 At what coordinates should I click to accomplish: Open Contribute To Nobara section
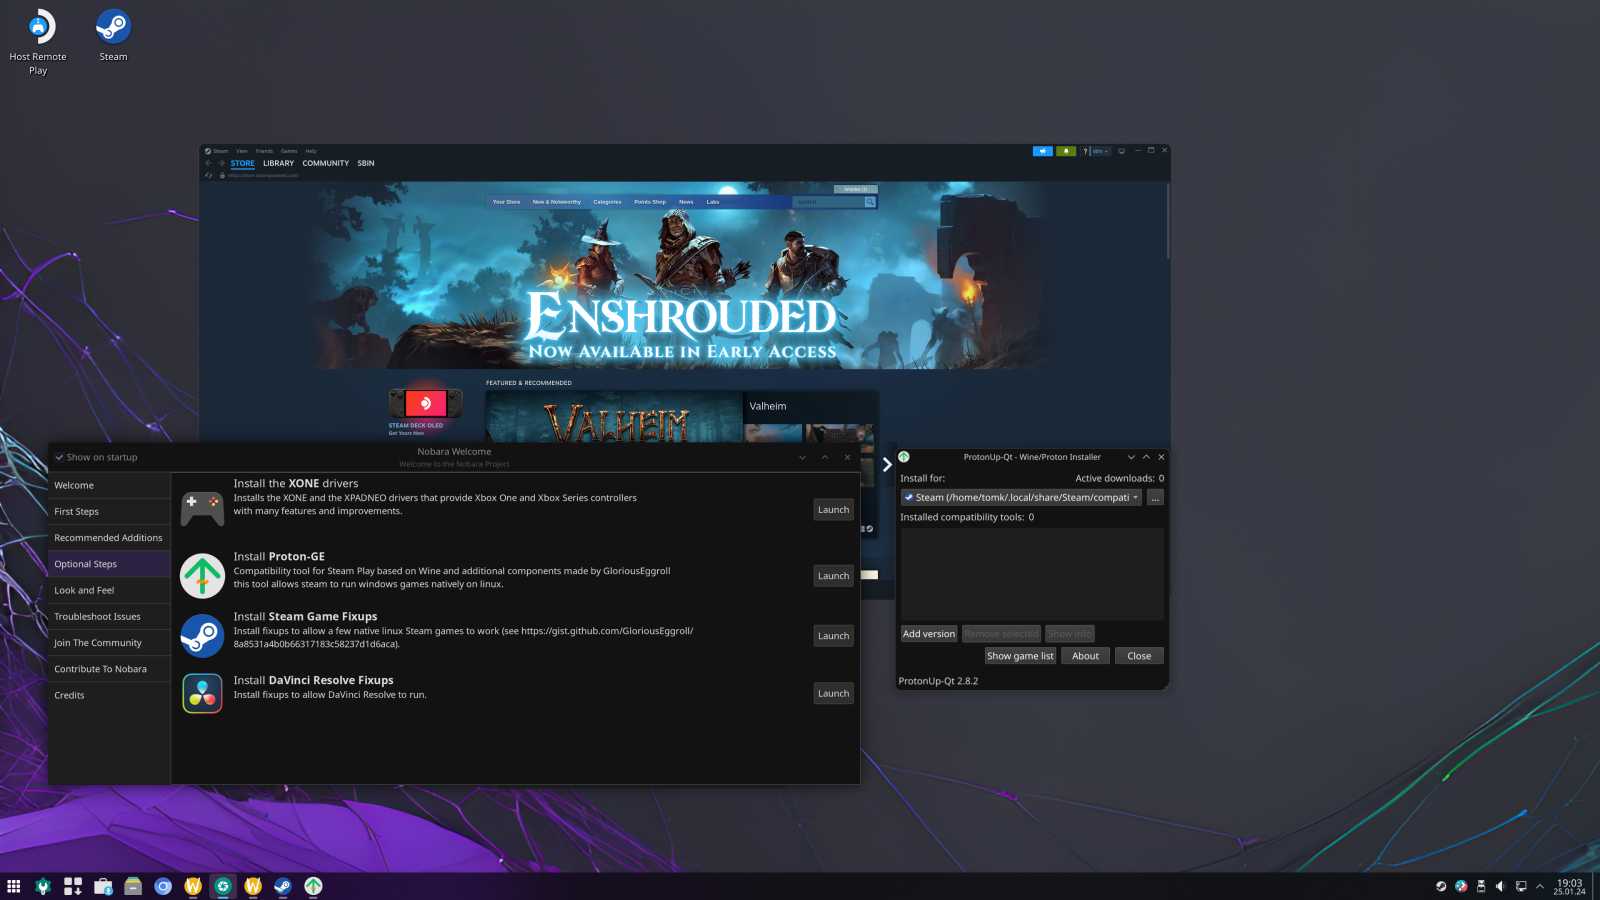coord(109,669)
